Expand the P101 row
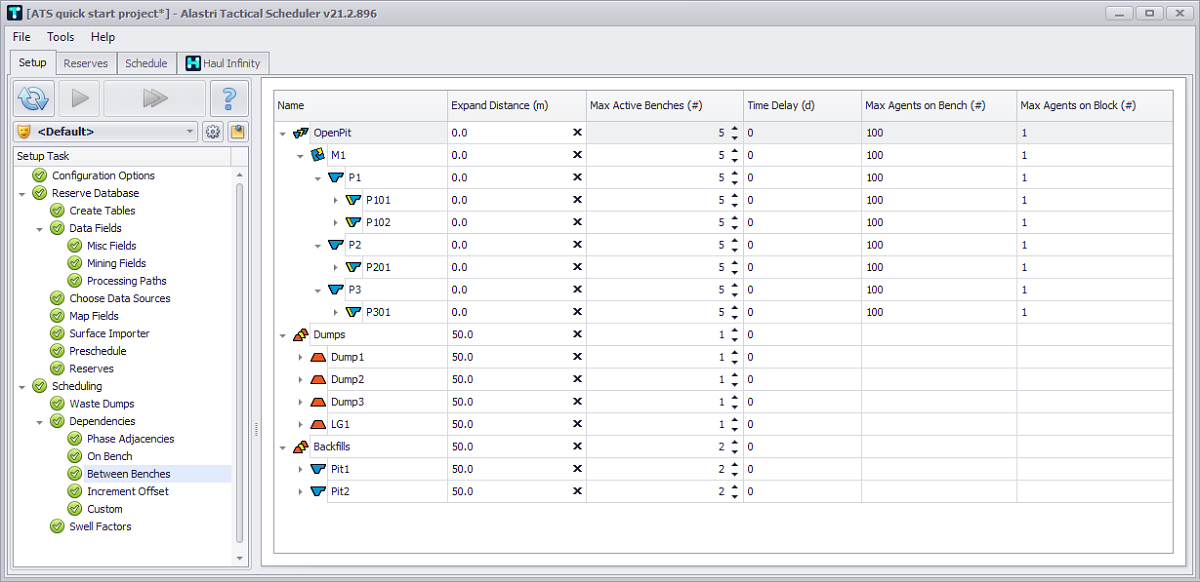The height and width of the screenshot is (582, 1200). [x=336, y=200]
